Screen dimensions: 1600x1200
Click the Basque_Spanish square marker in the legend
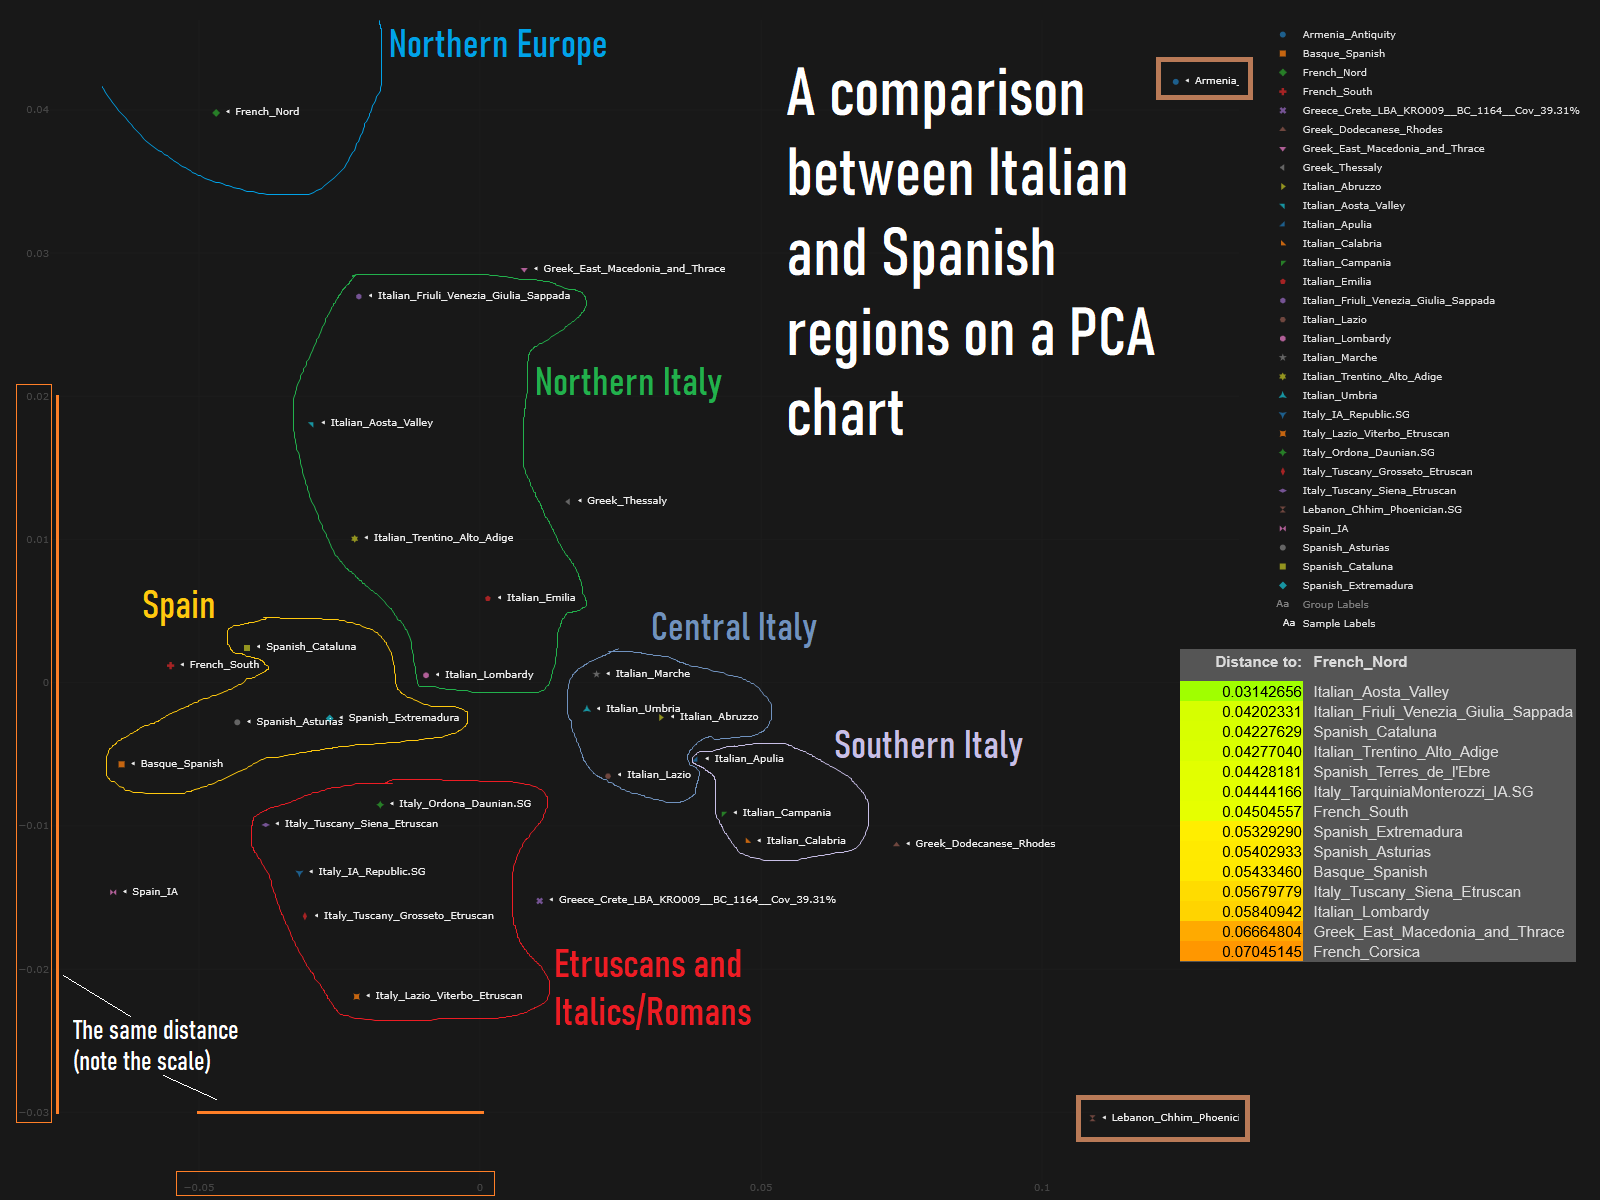[x=1283, y=54]
